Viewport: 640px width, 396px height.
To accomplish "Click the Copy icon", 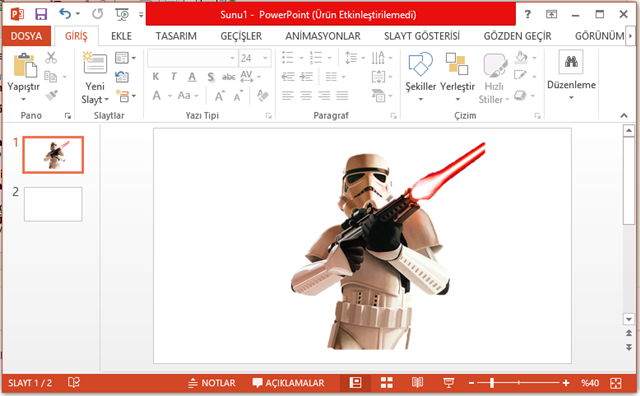I will click(x=51, y=76).
